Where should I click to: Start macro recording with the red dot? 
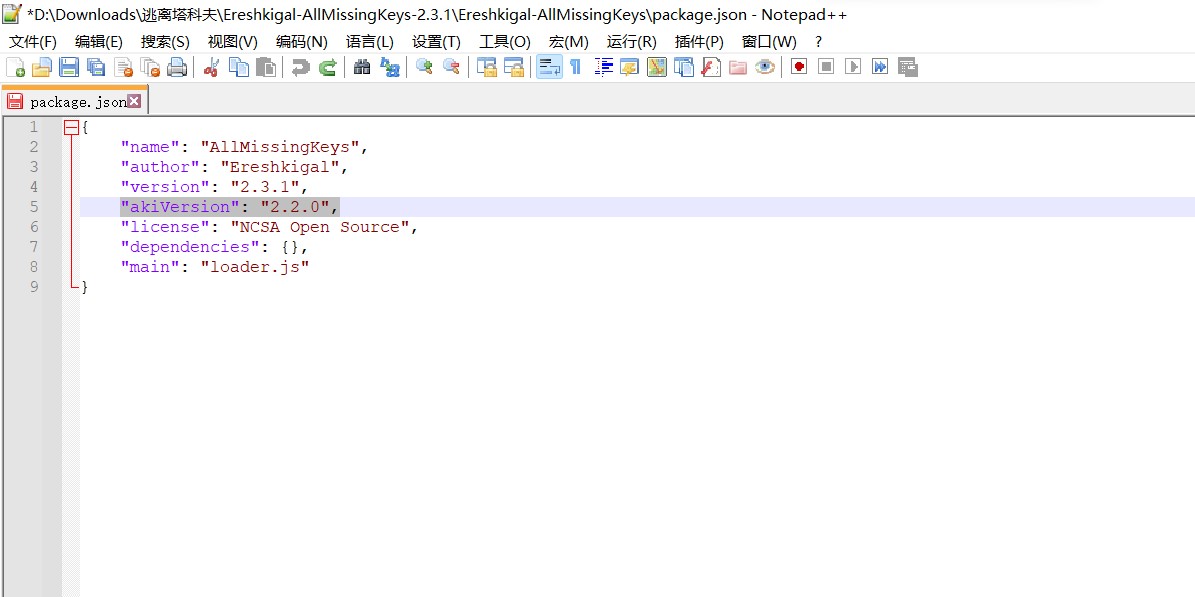(x=799, y=67)
